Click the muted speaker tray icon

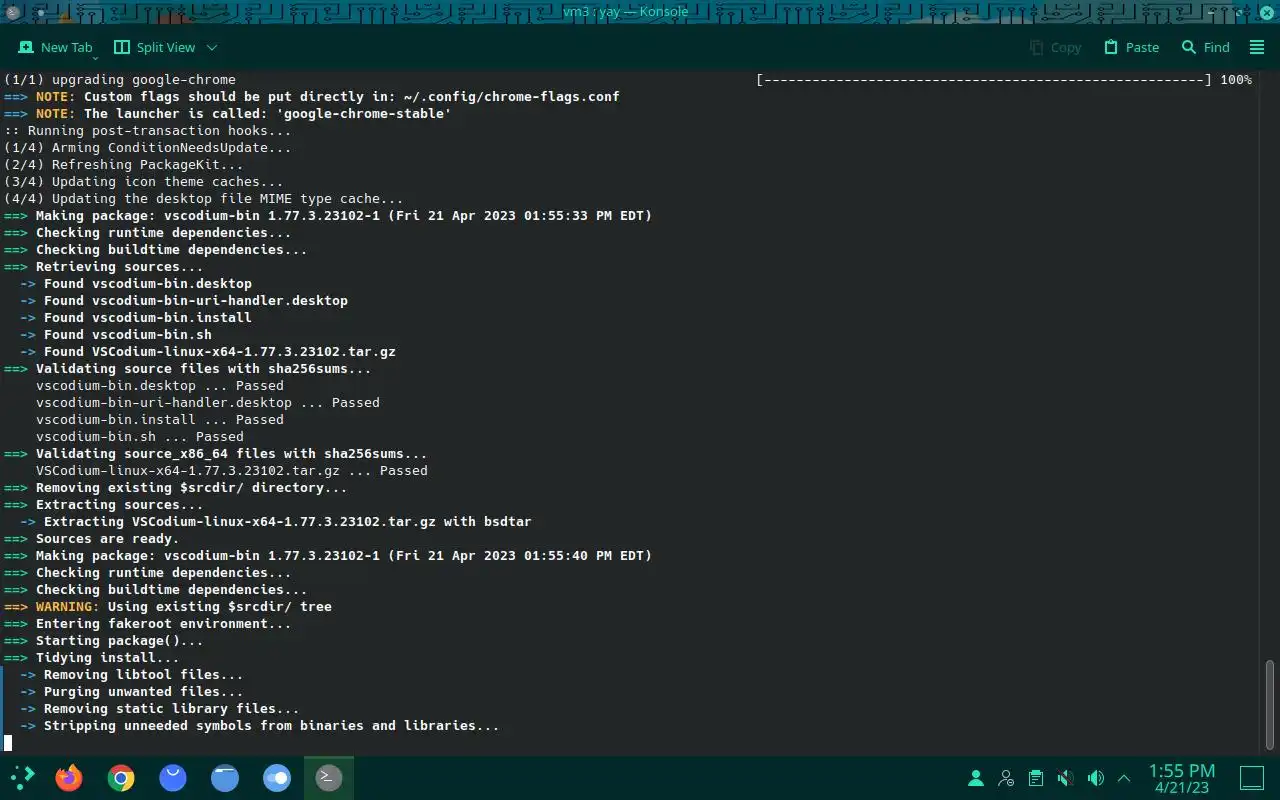1066,778
